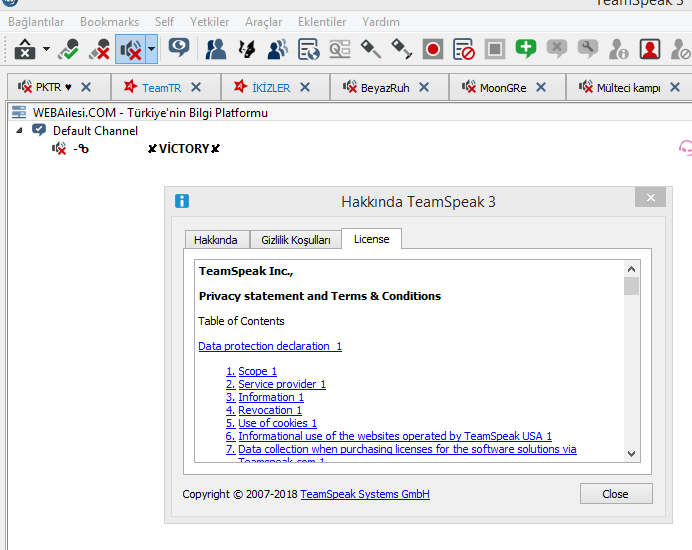Switch to the Hakkında tab
692x550 pixels.
215,240
